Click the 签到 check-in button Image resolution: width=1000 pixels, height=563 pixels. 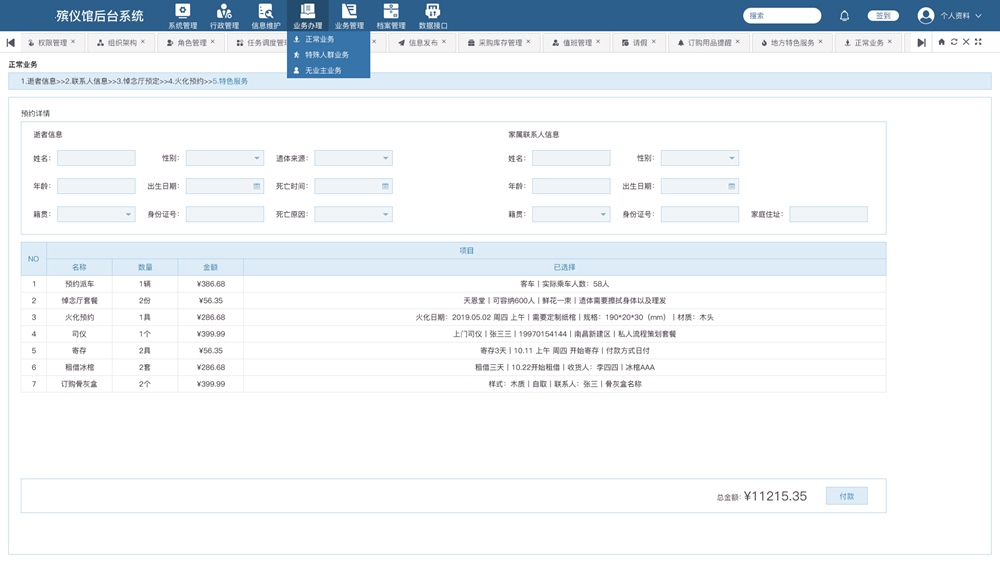point(881,16)
